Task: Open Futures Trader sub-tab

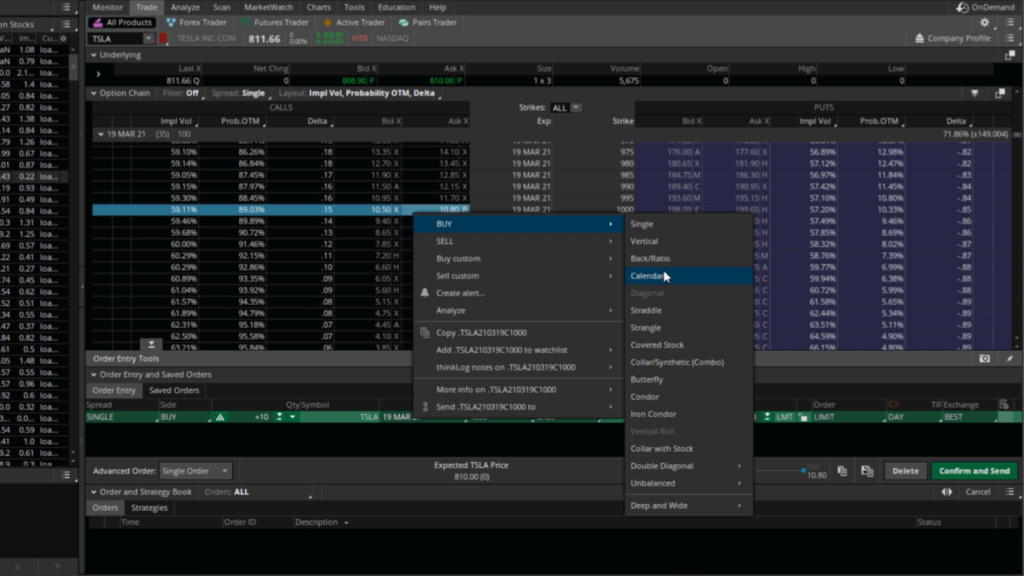Action: [274, 22]
